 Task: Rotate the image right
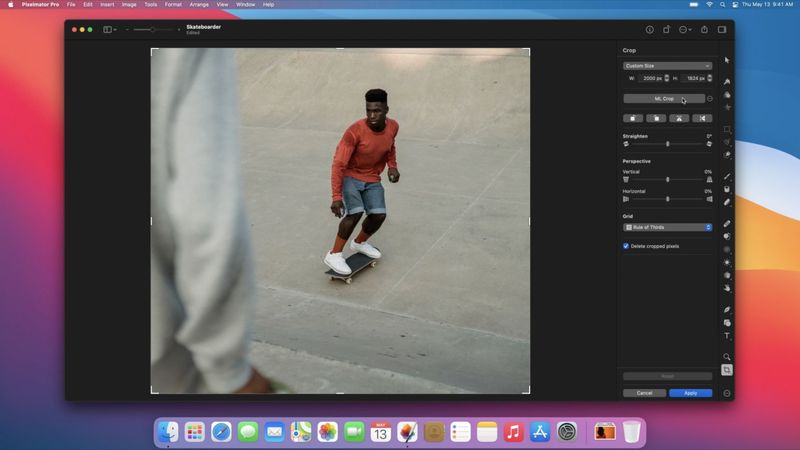click(x=656, y=118)
